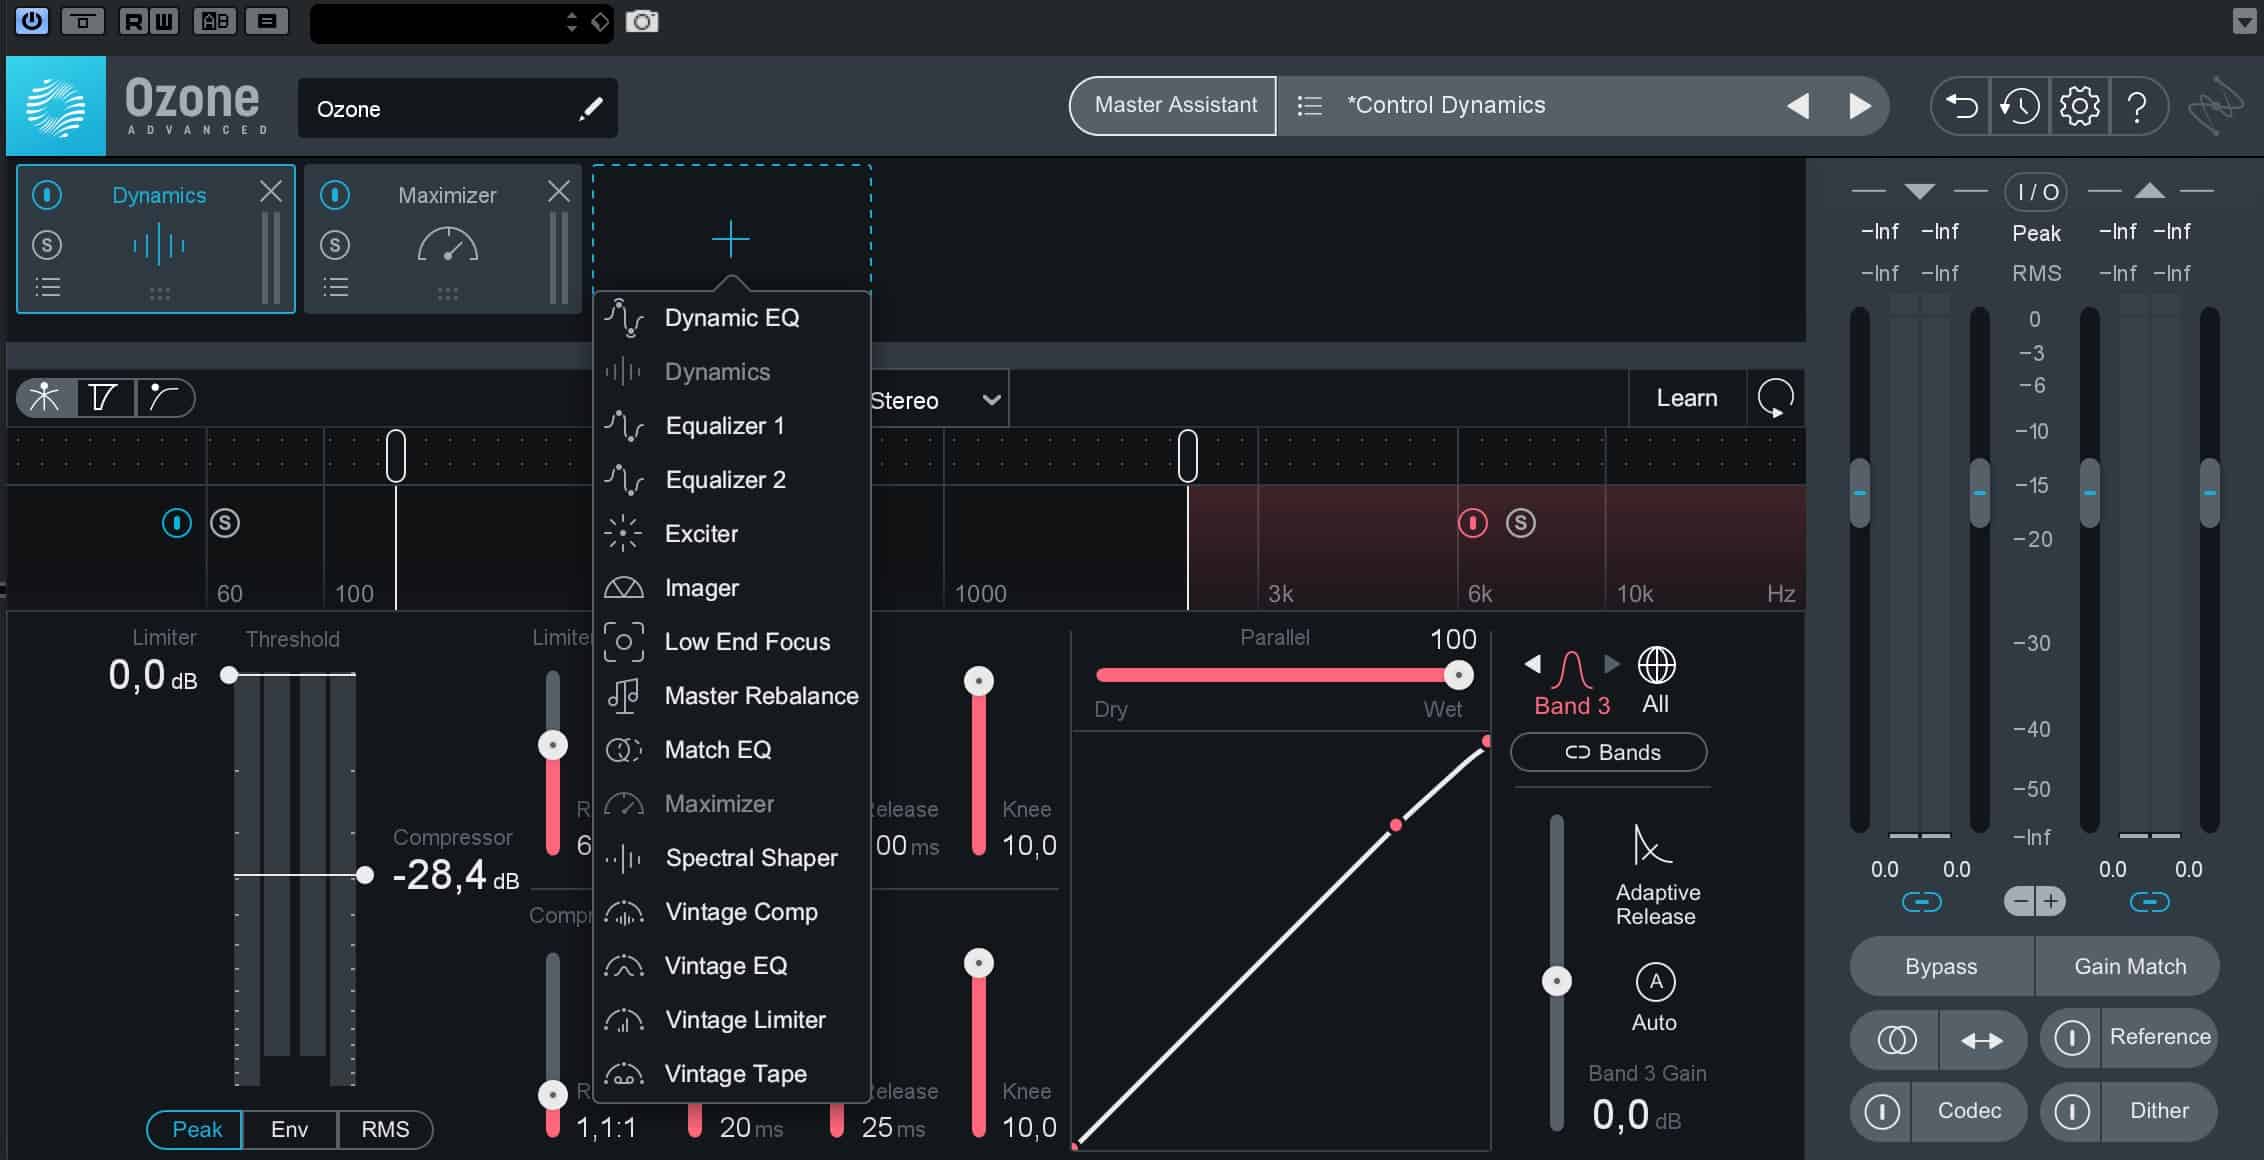Viewport: 2264px width, 1160px height.
Task: Click the Learn crossover button
Action: pyautogui.click(x=1687, y=398)
